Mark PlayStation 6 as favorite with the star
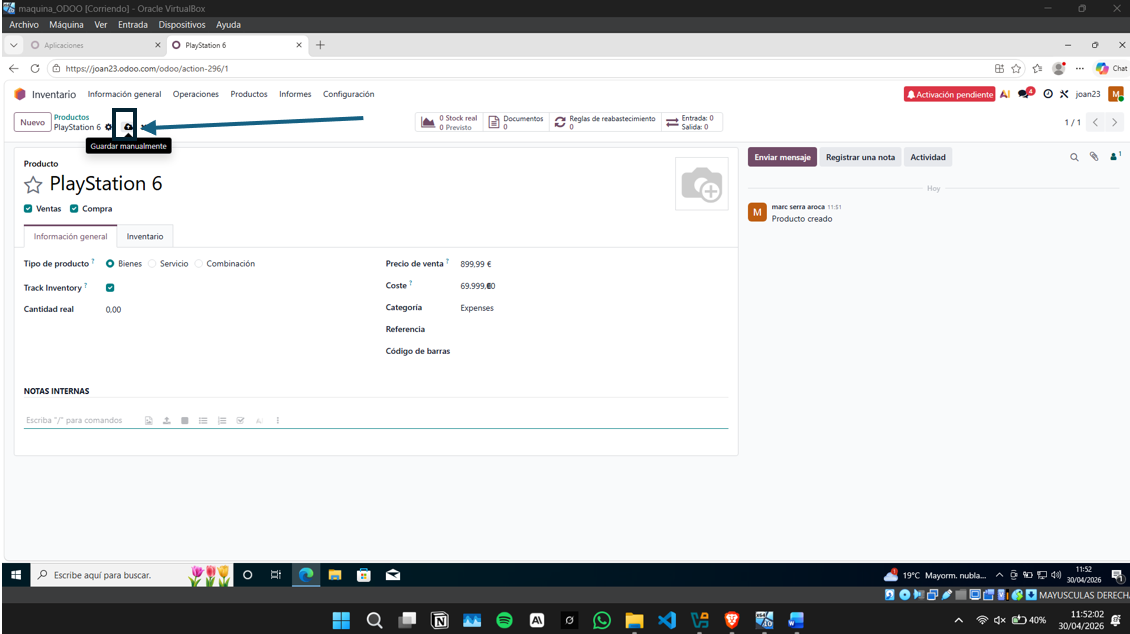 pyautogui.click(x=33, y=185)
